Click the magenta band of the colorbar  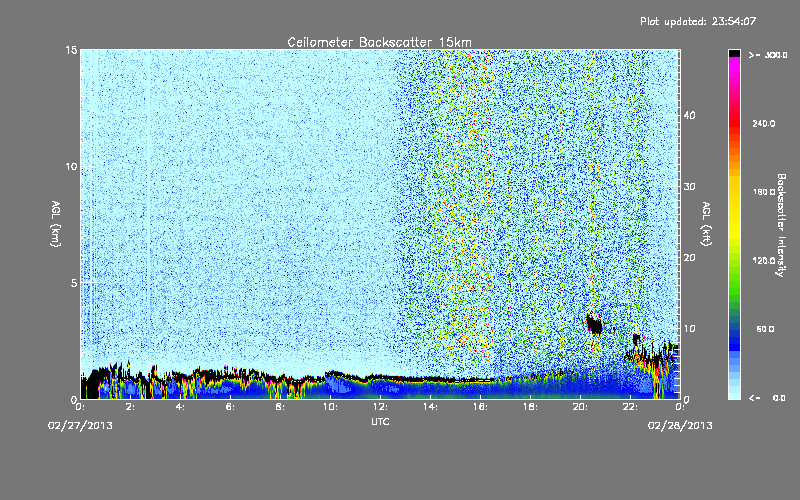pyautogui.click(x=734, y=64)
